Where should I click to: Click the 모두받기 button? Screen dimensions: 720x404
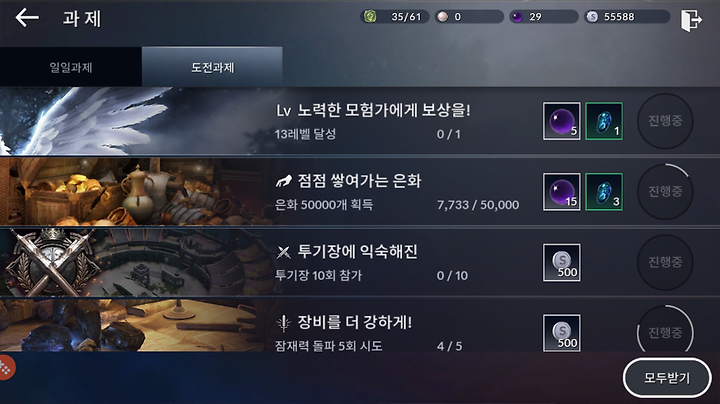click(x=667, y=378)
